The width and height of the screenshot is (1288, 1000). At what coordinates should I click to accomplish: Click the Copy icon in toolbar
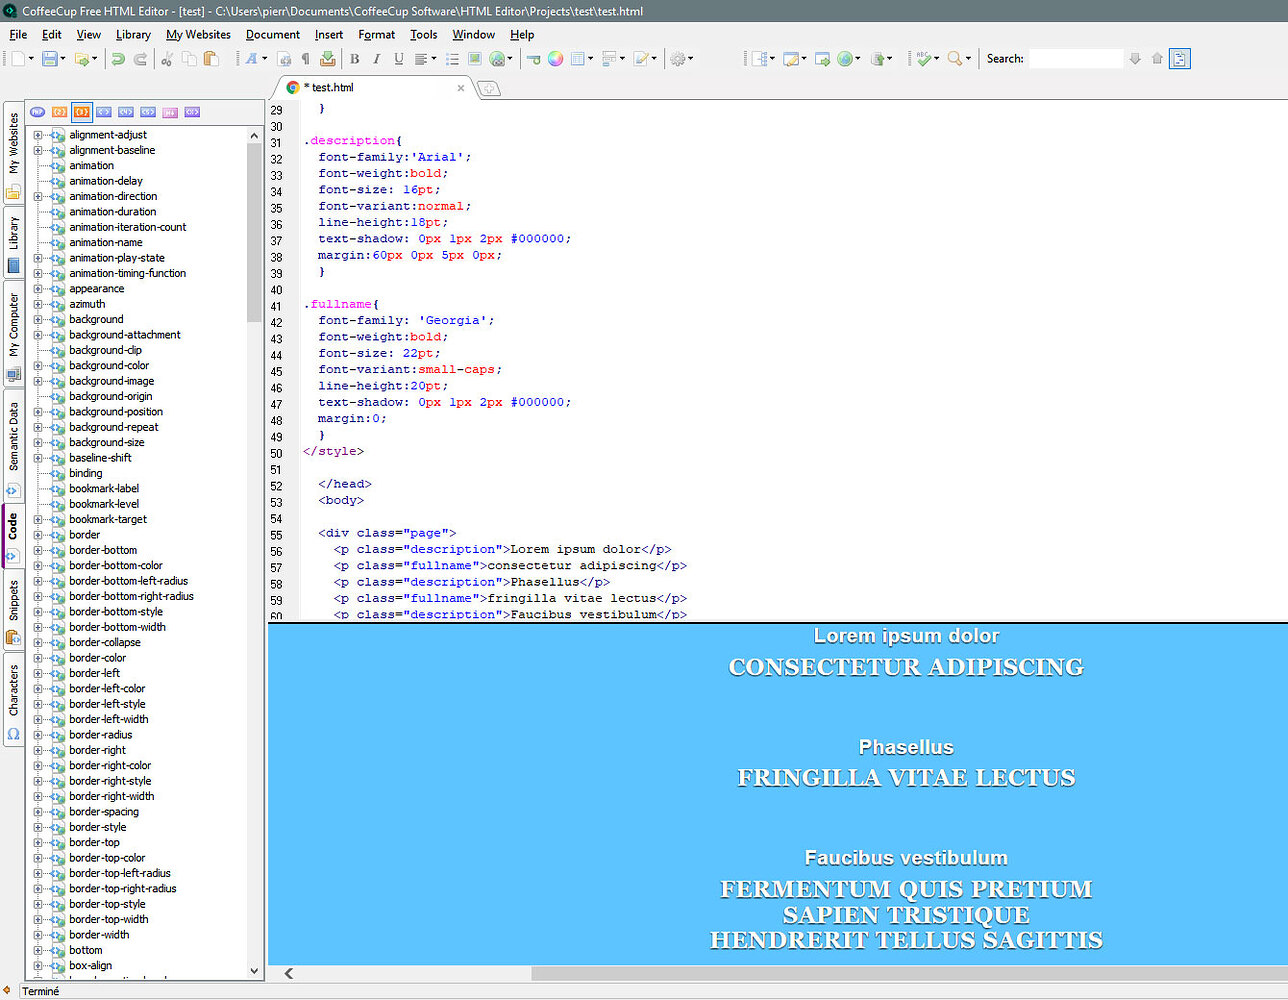coord(189,59)
